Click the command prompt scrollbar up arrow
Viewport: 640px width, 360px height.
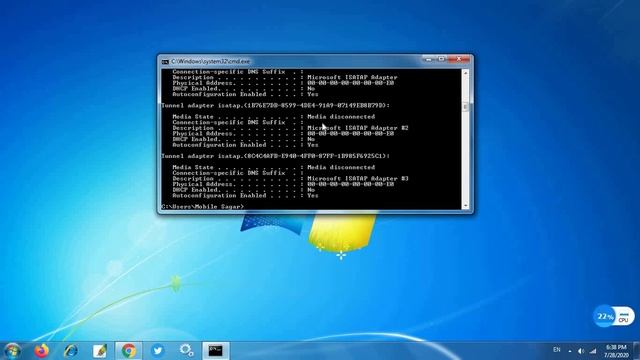tap(465, 73)
